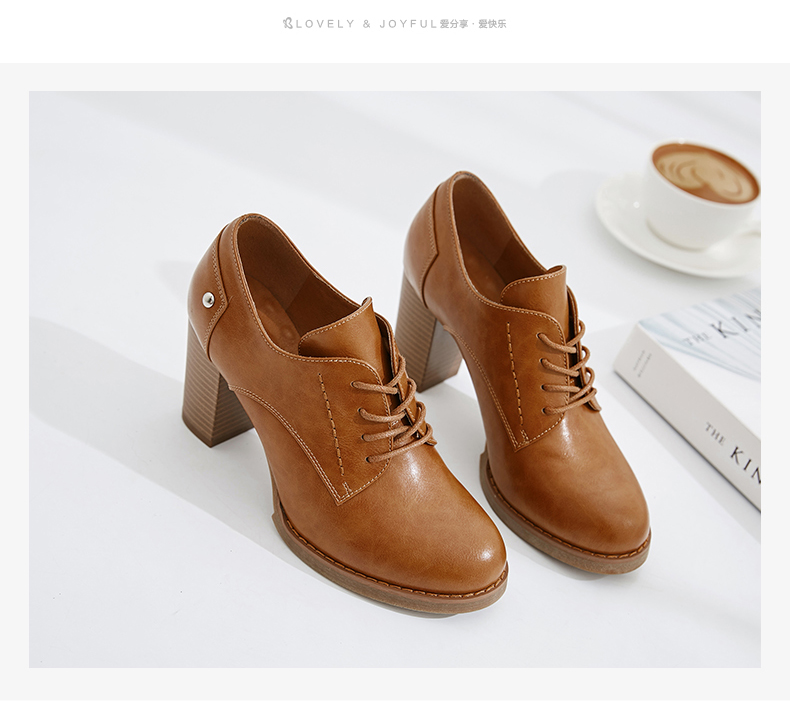Click the small logo icon before LOVELY
This screenshot has height=718, width=790.
287,23
